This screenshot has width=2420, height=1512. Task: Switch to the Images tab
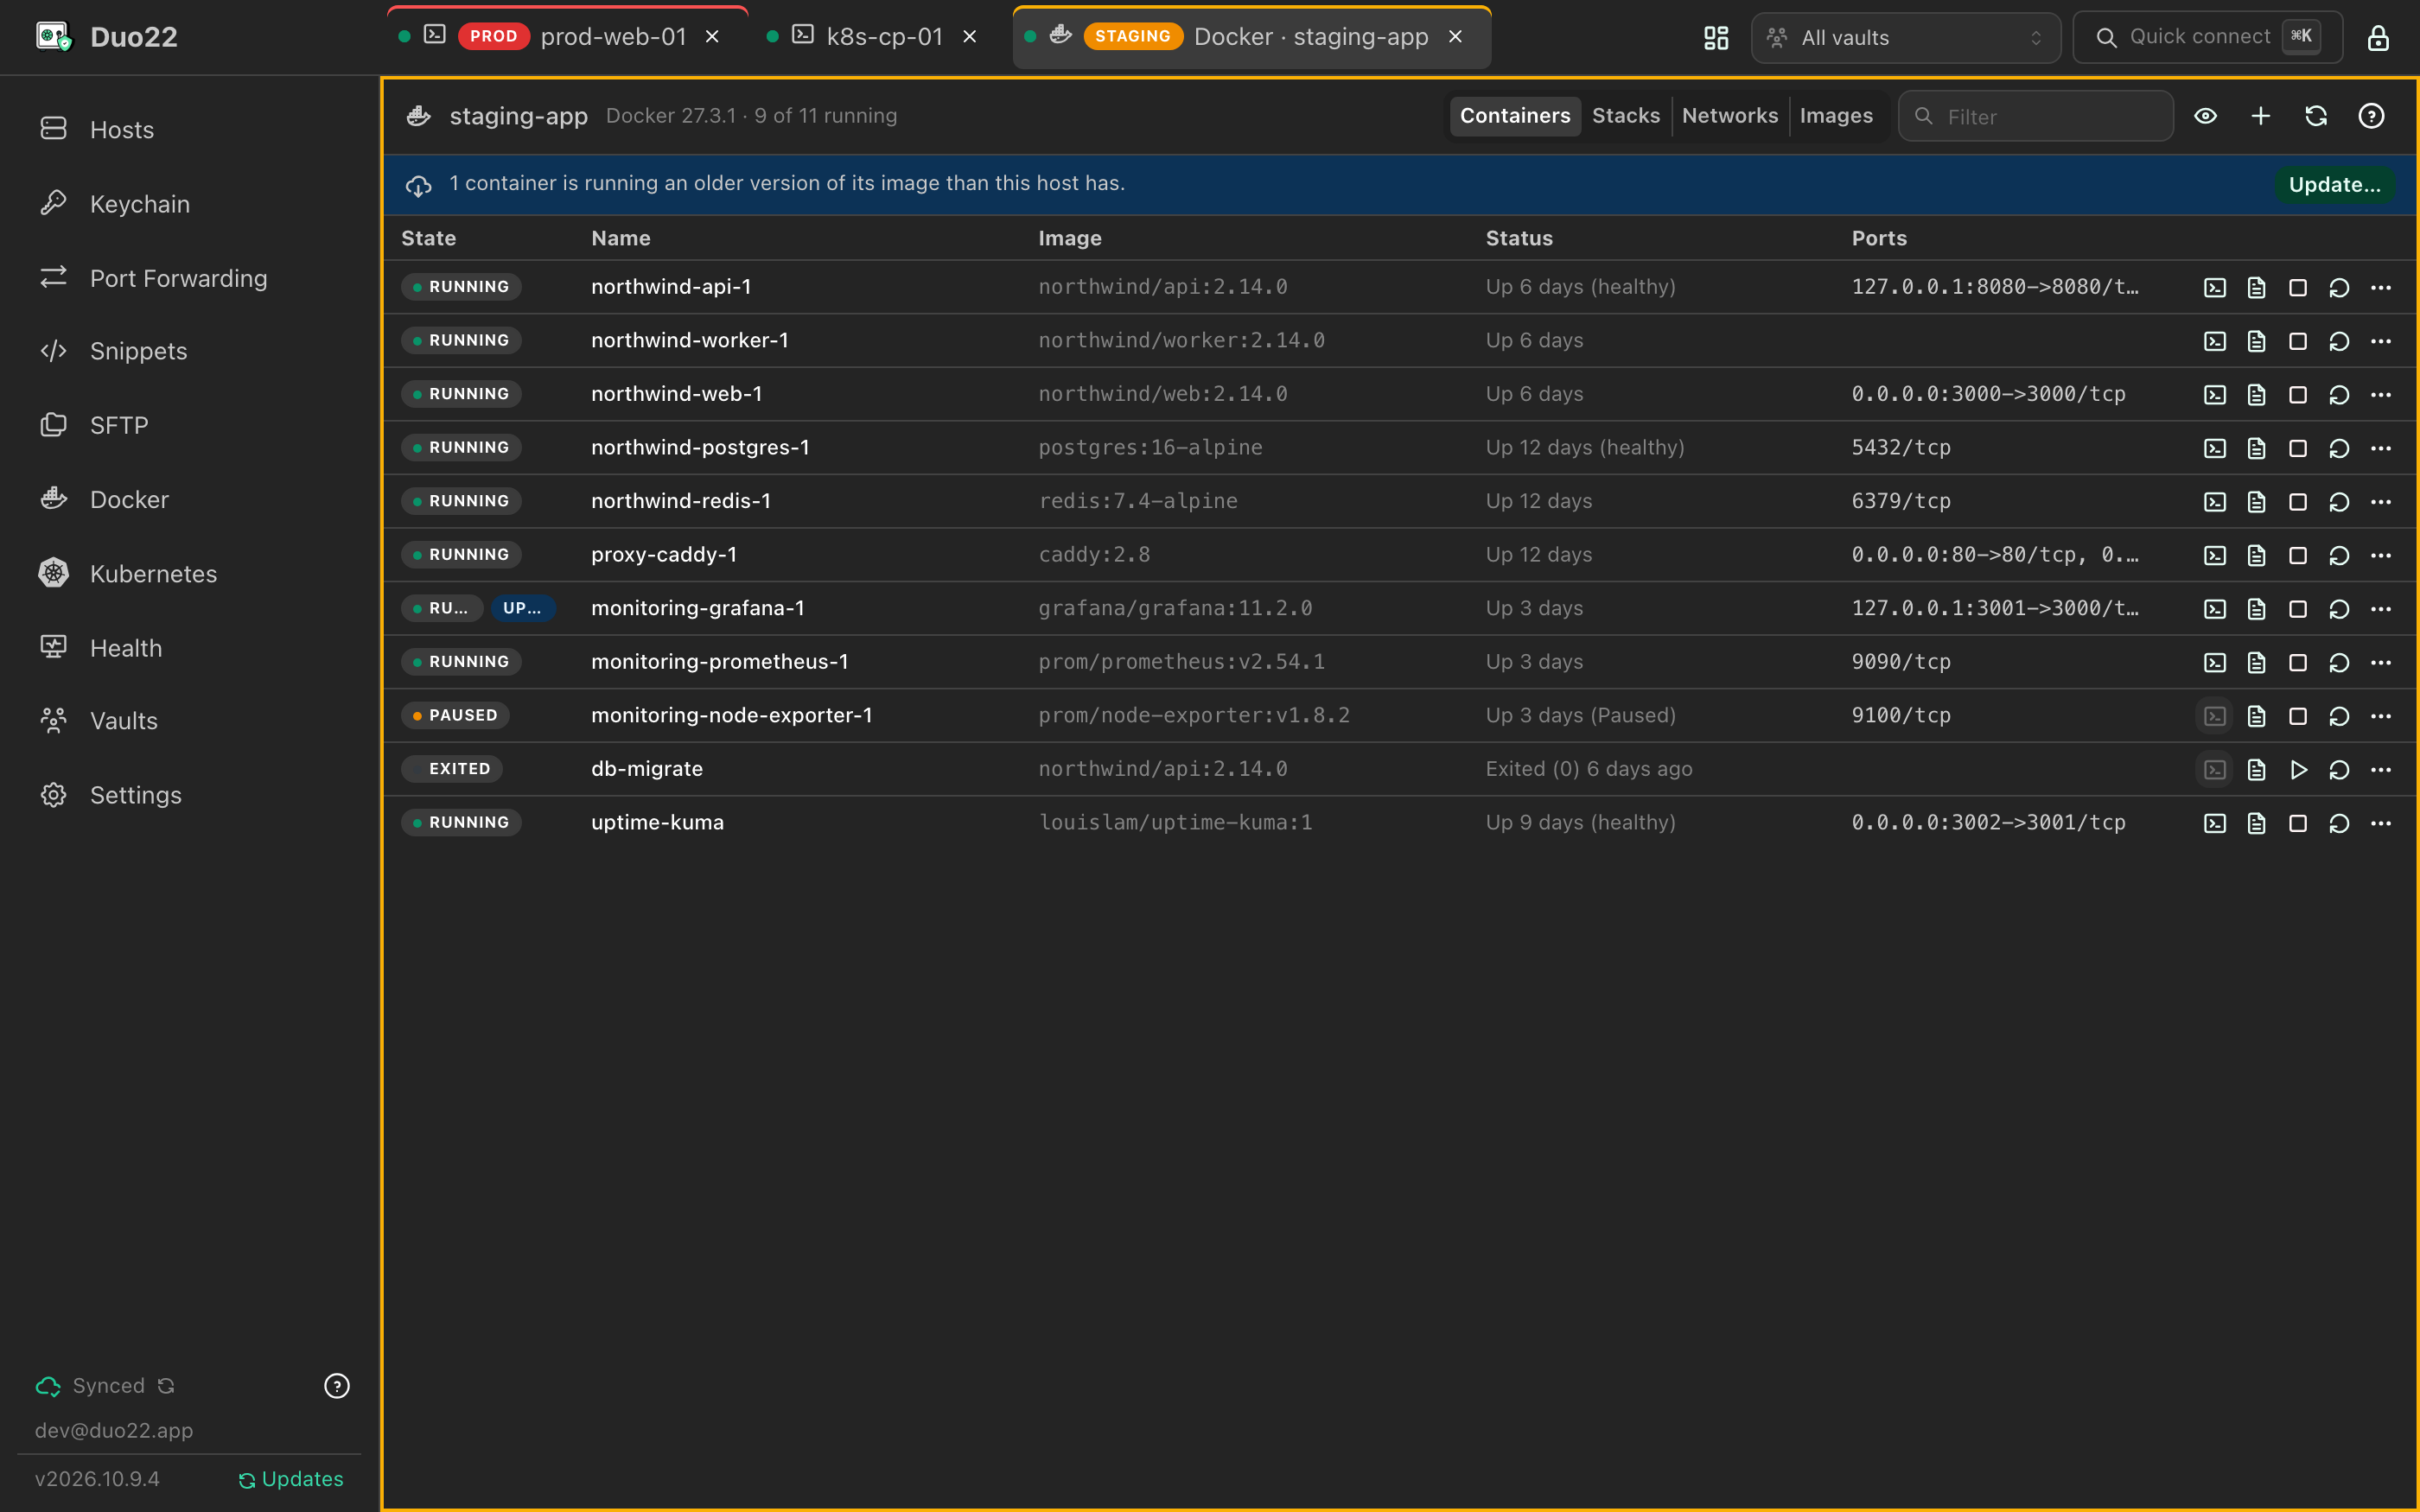[1836, 116]
